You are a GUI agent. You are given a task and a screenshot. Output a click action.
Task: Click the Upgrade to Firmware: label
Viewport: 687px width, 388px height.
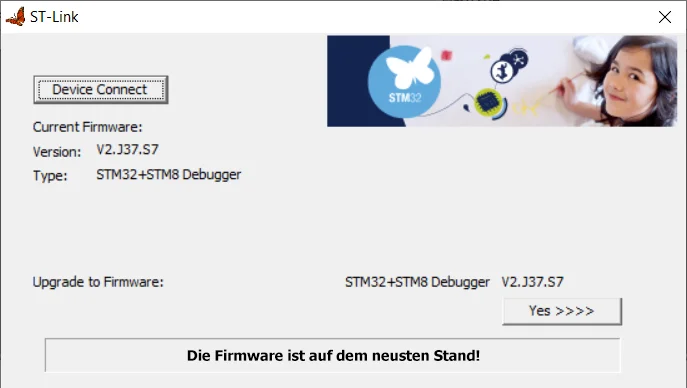[98, 282]
